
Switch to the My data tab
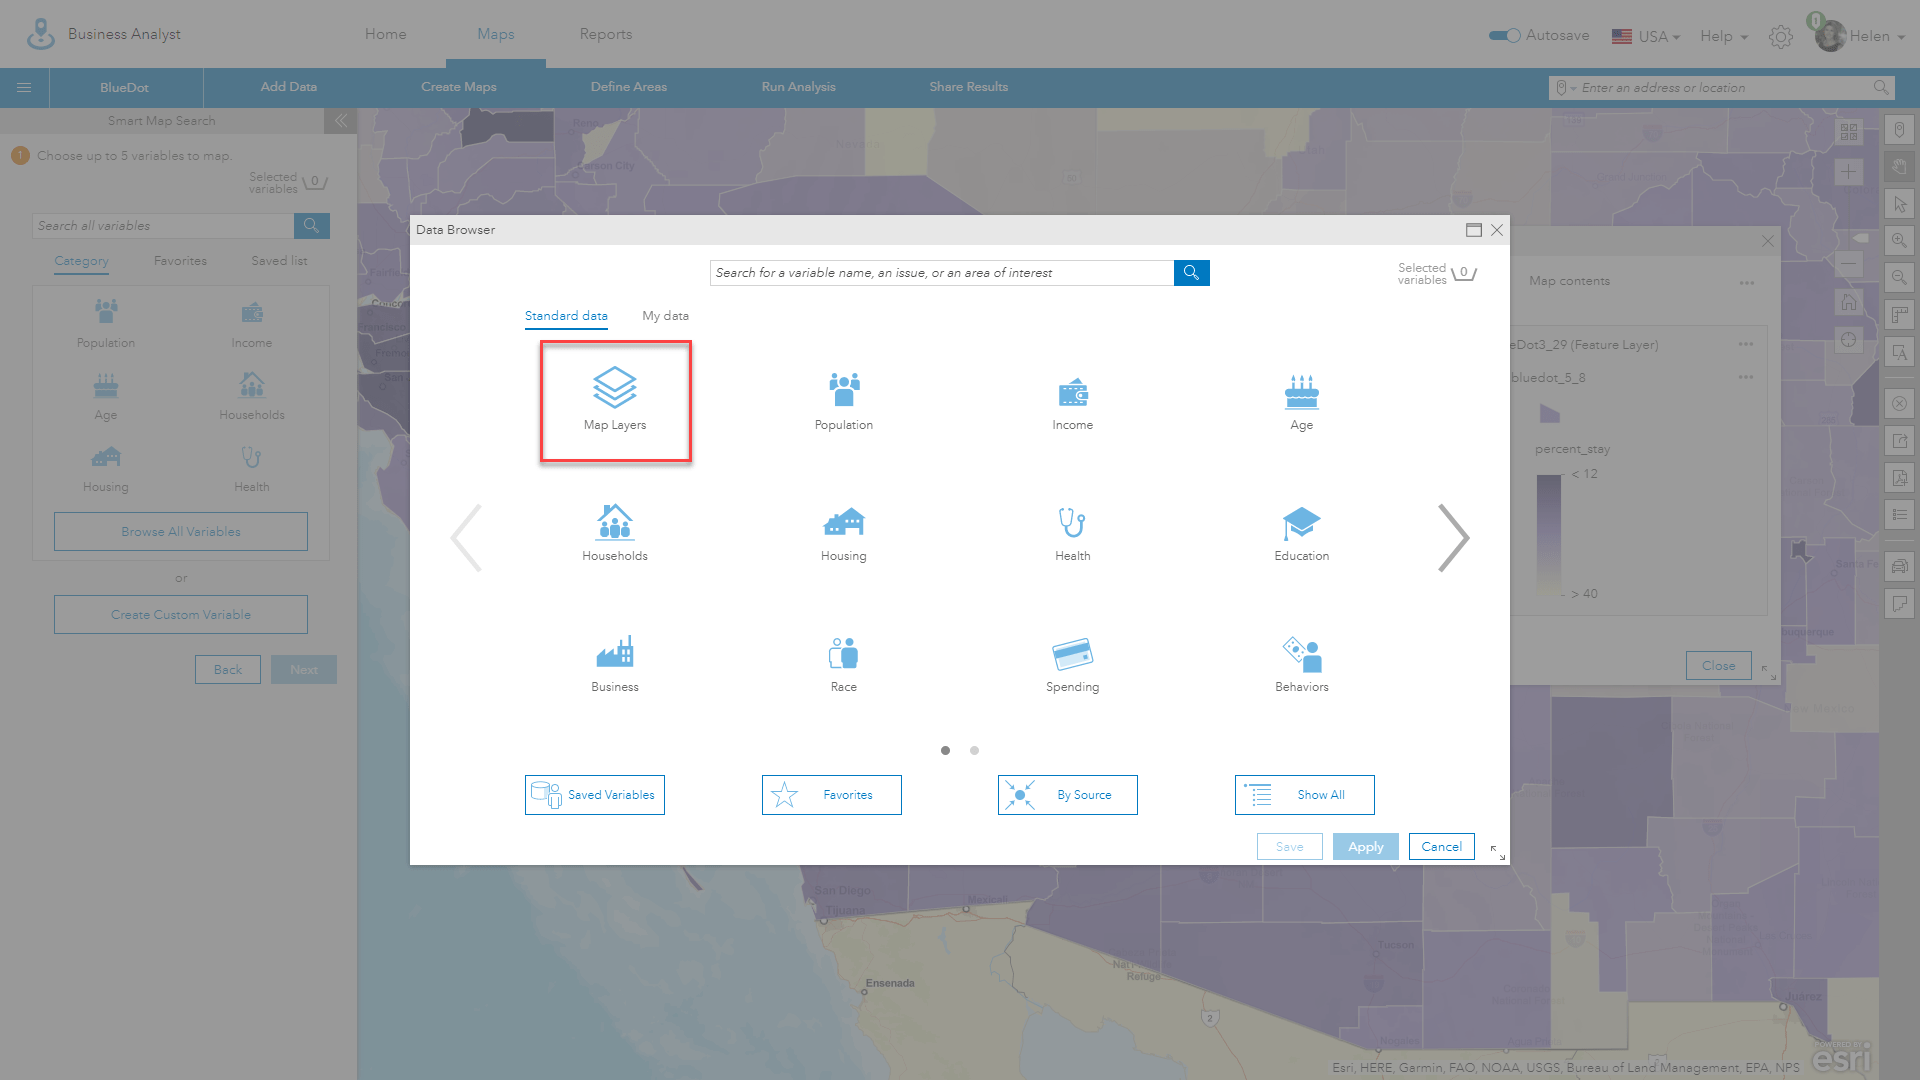(665, 315)
